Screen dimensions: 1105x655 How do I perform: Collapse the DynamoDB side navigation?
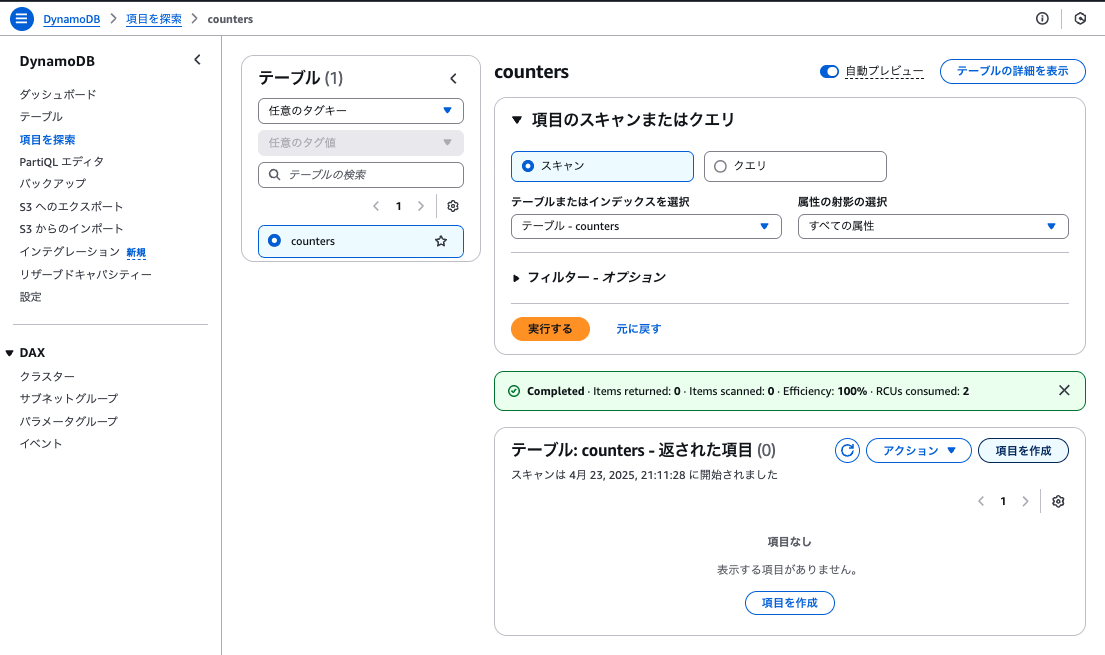click(197, 60)
